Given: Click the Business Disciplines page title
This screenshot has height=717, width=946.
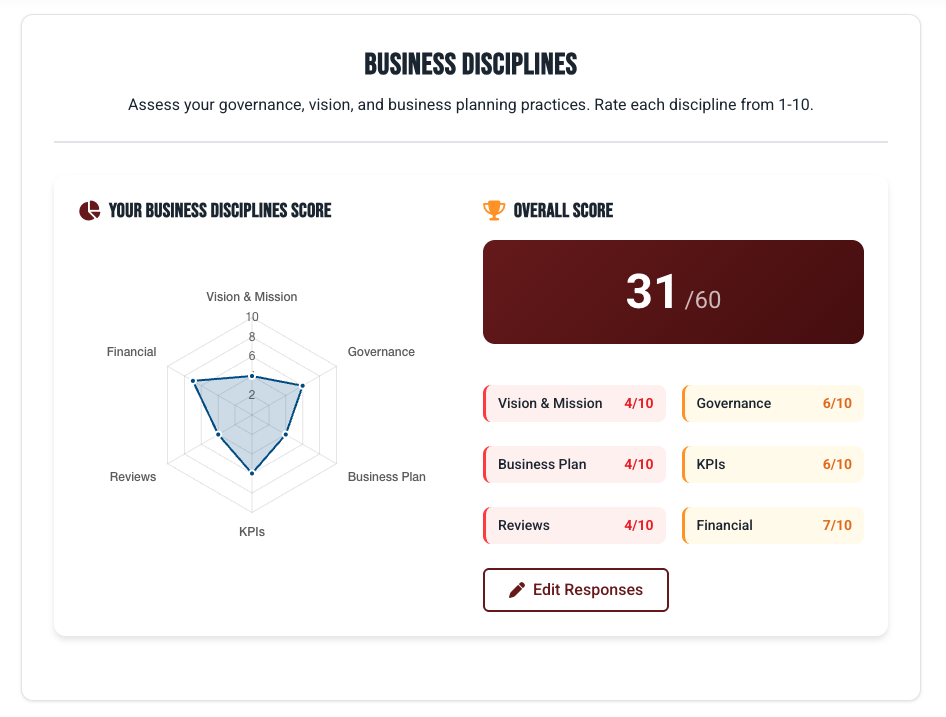Looking at the screenshot, I should (472, 64).
